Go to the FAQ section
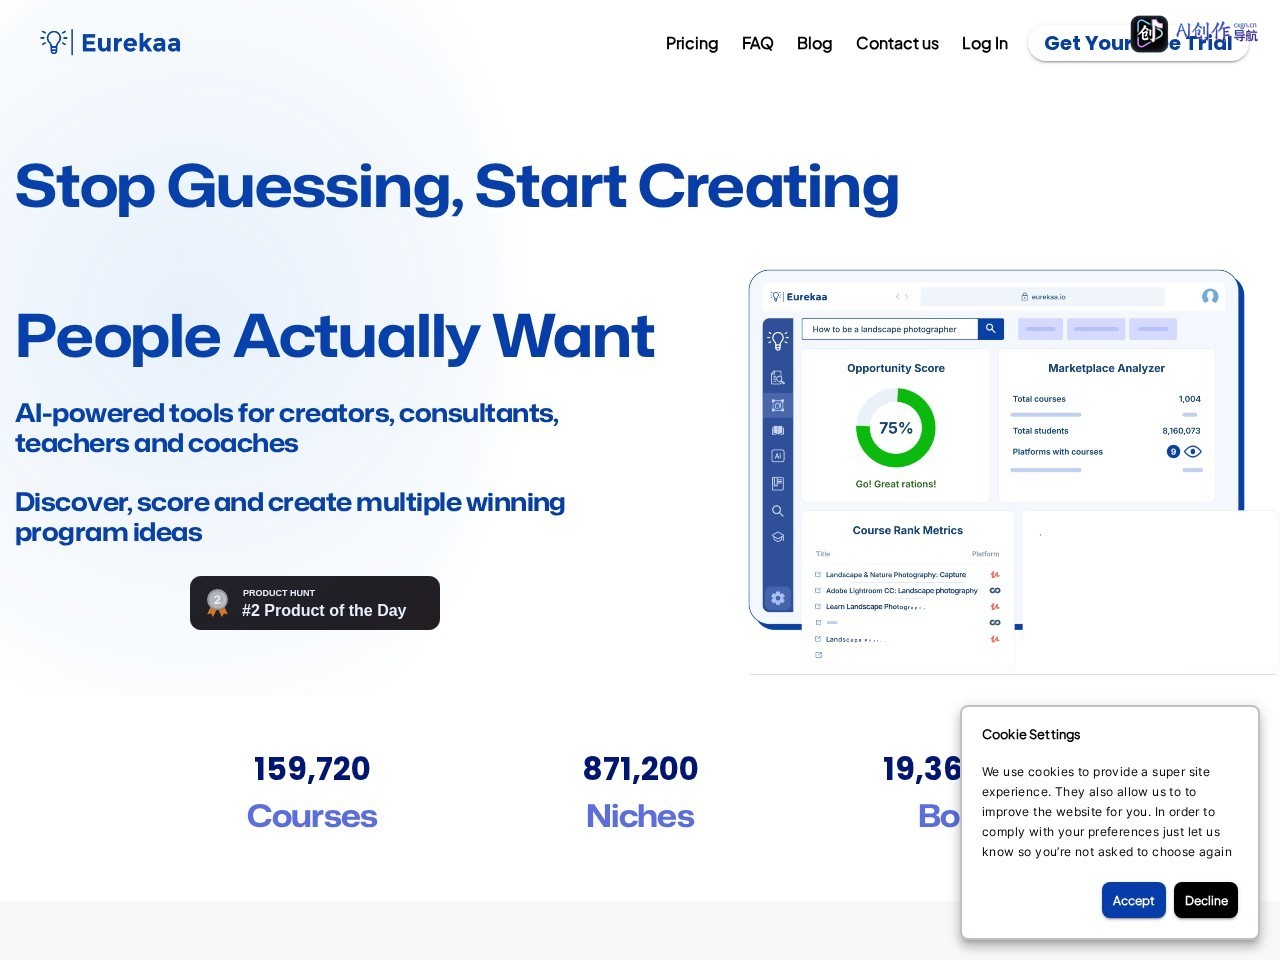This screenshot has height=960, width=1280. (758, 43)
